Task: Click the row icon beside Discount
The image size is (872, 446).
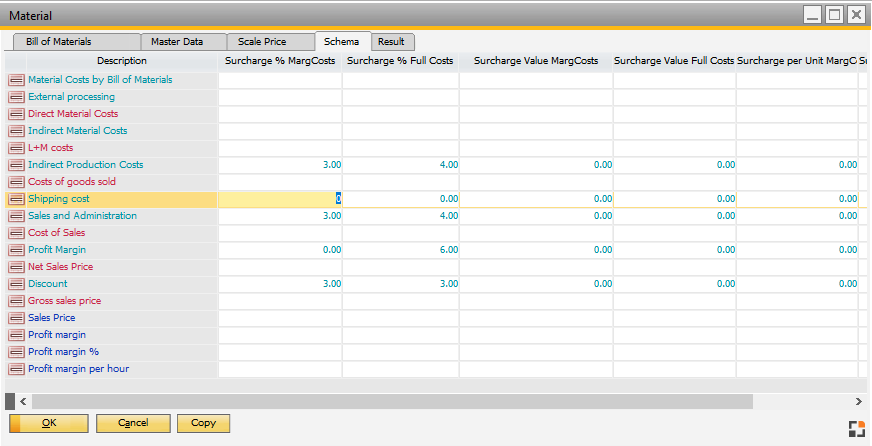Action: (16, 284)
